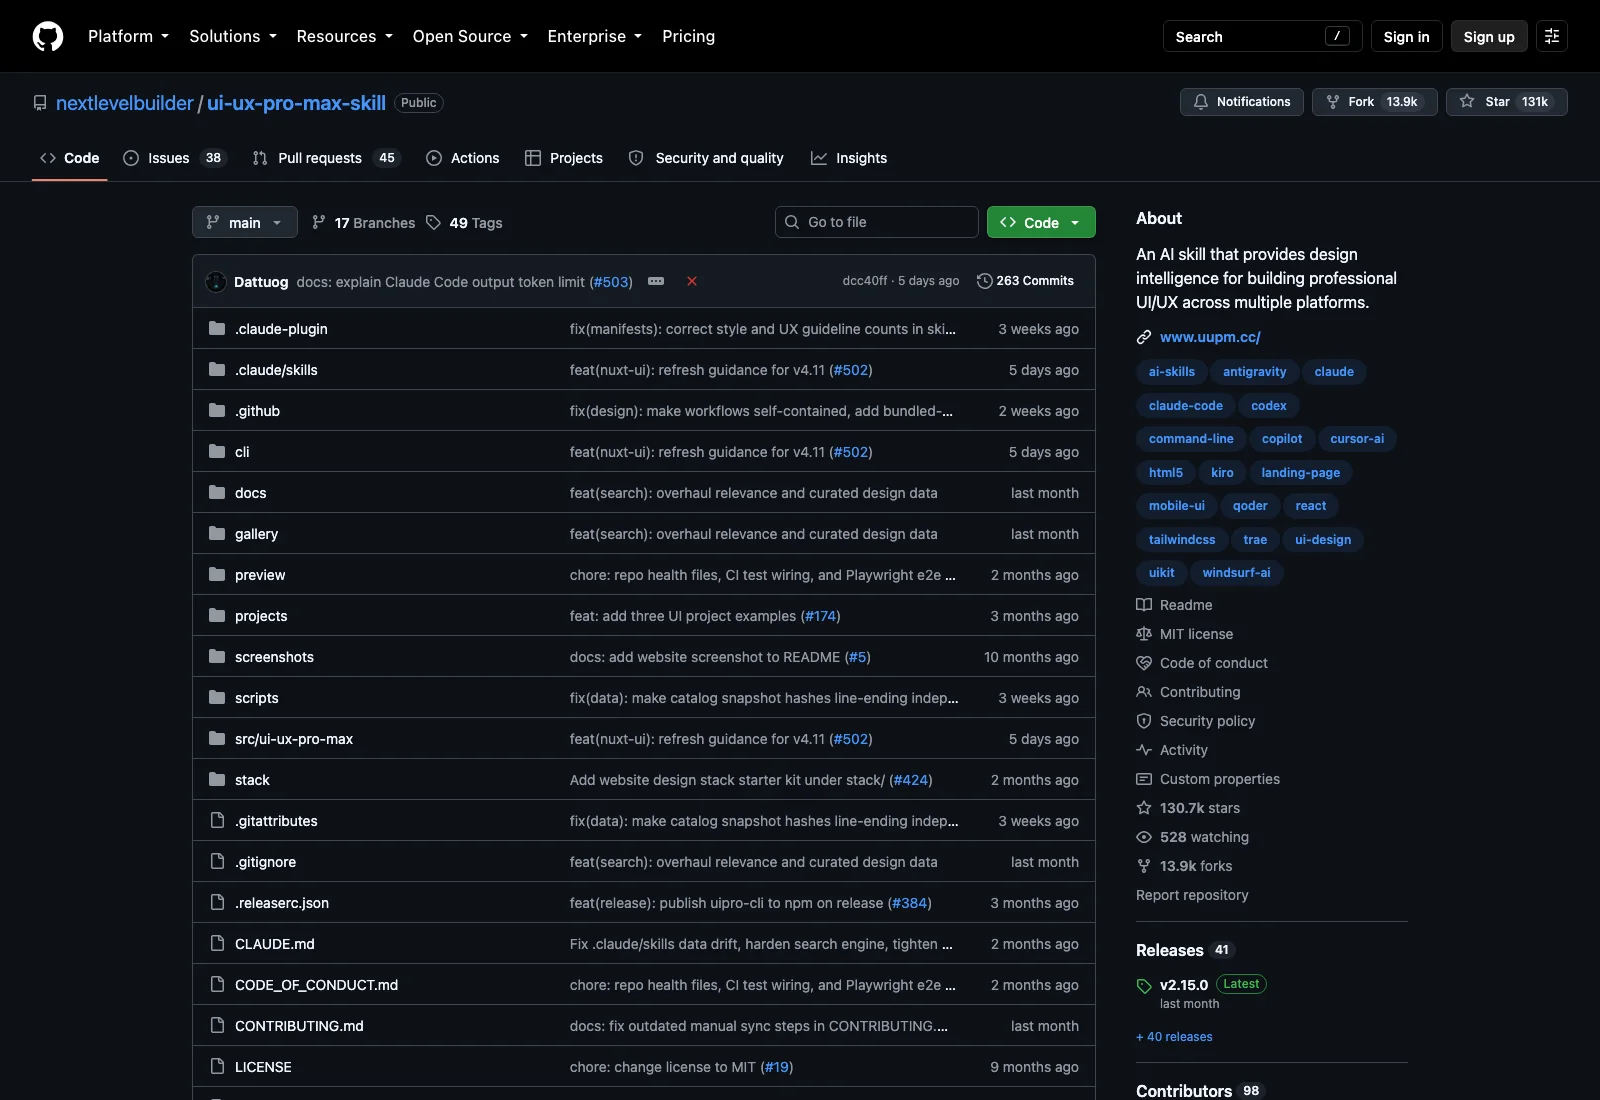Click the file icon next to LICENSE
Screen dimensions: 1600x1100
coord(217,1067)
